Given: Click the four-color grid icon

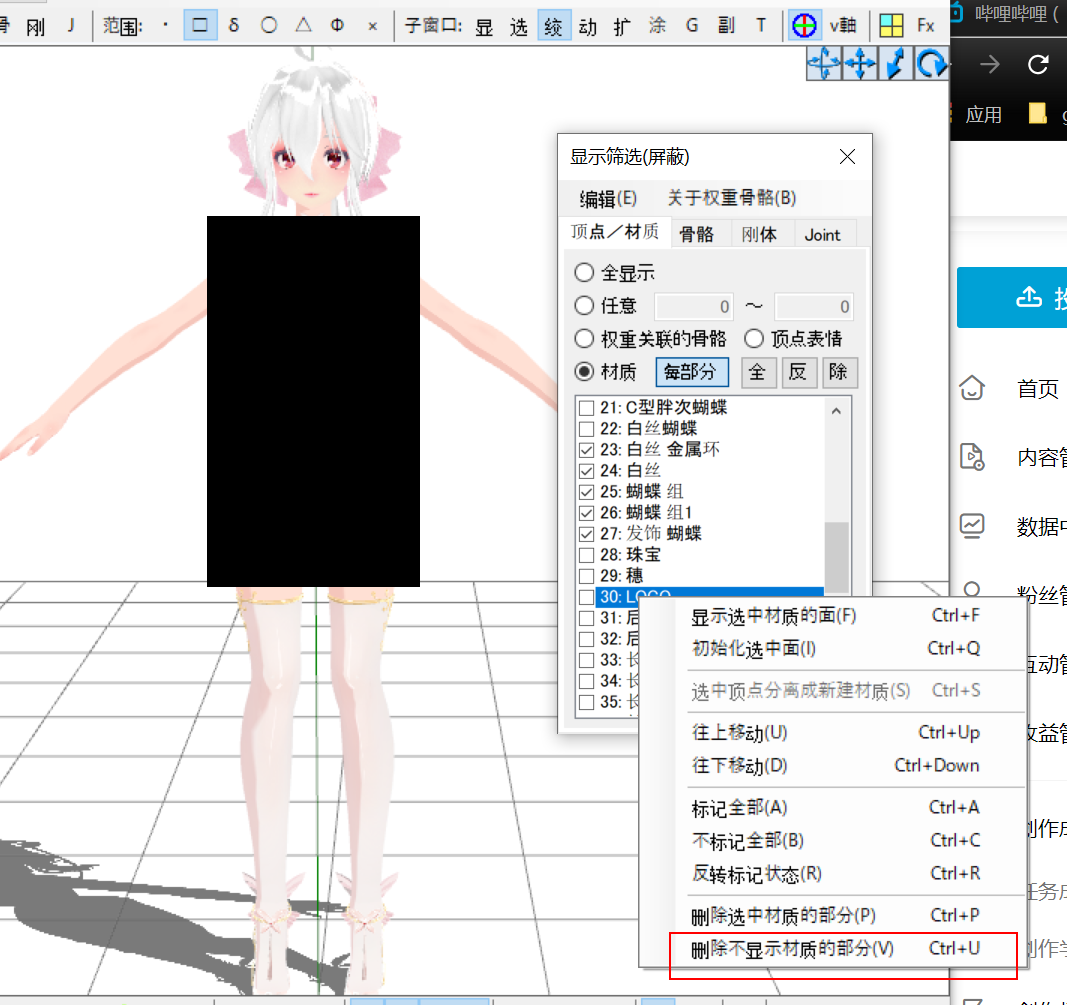Looking at the screenshot, I should [891, 26].
